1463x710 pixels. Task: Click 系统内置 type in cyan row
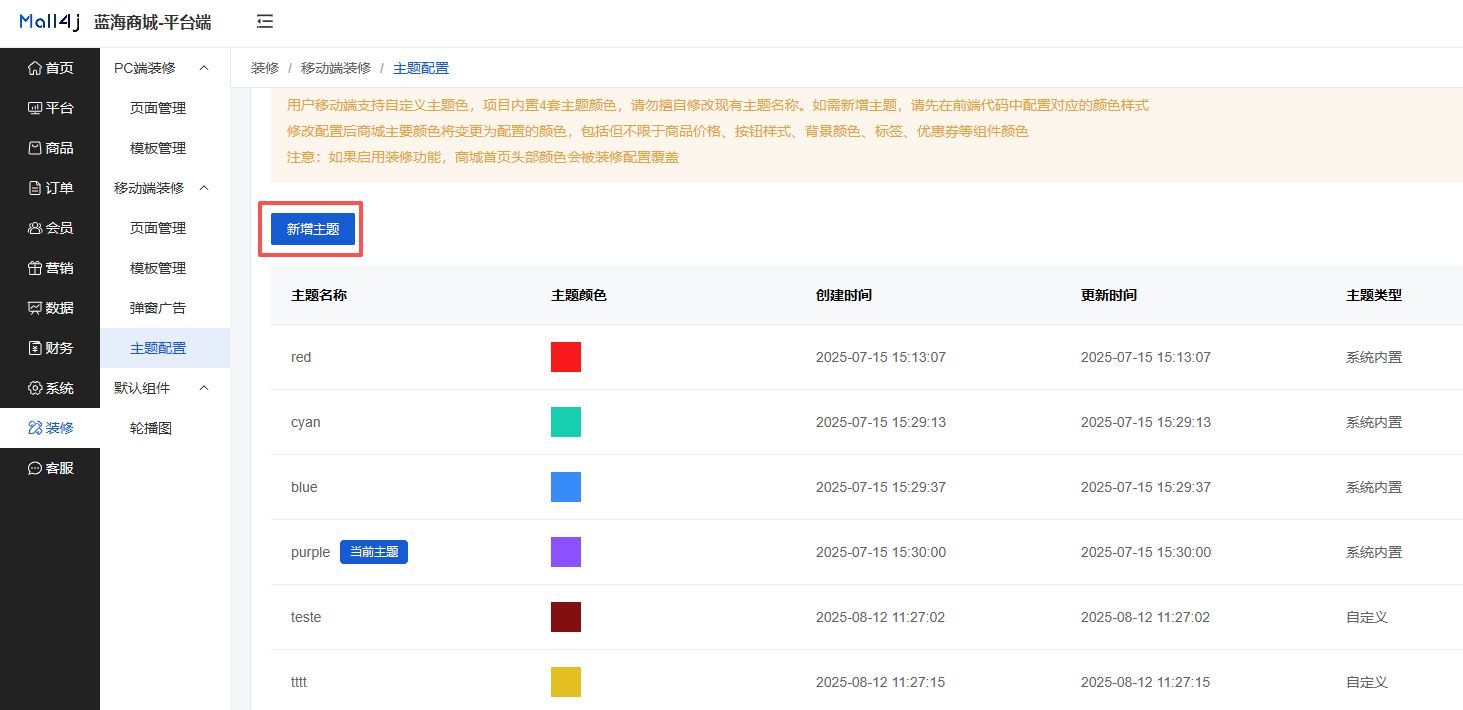(x=1374, y=422)
